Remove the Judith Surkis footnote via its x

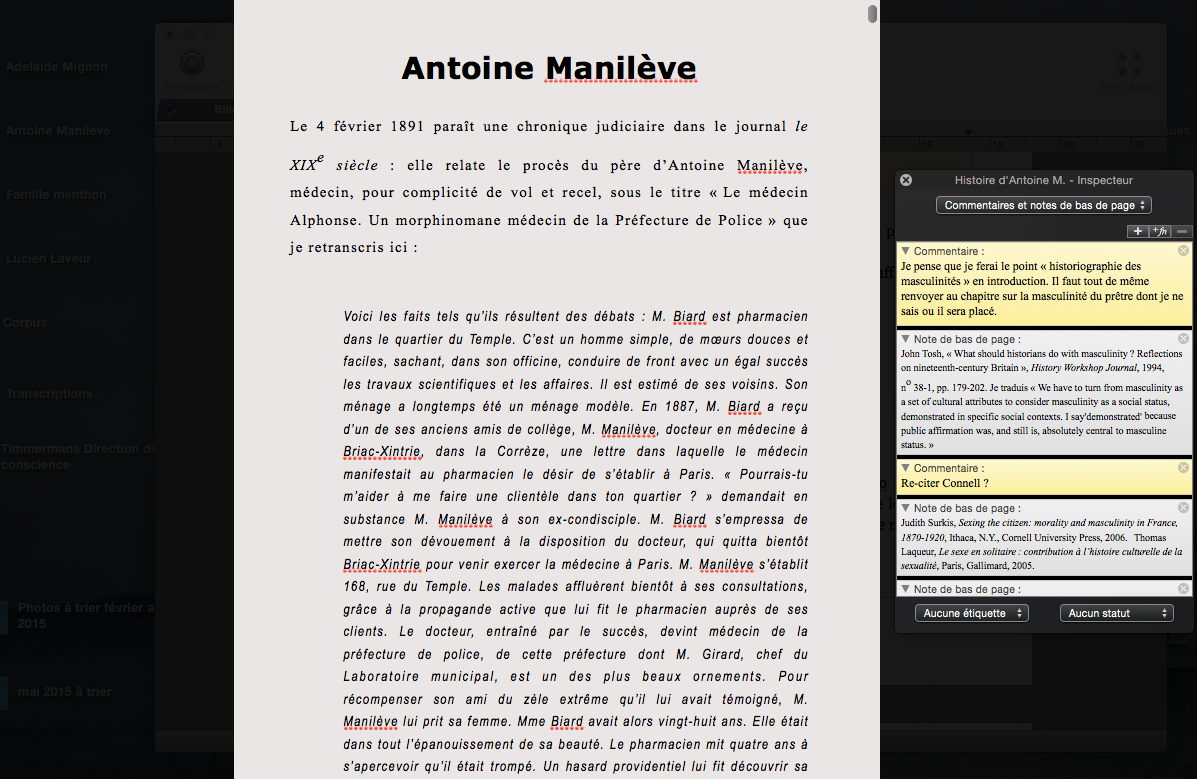[x=1183, y=507]
